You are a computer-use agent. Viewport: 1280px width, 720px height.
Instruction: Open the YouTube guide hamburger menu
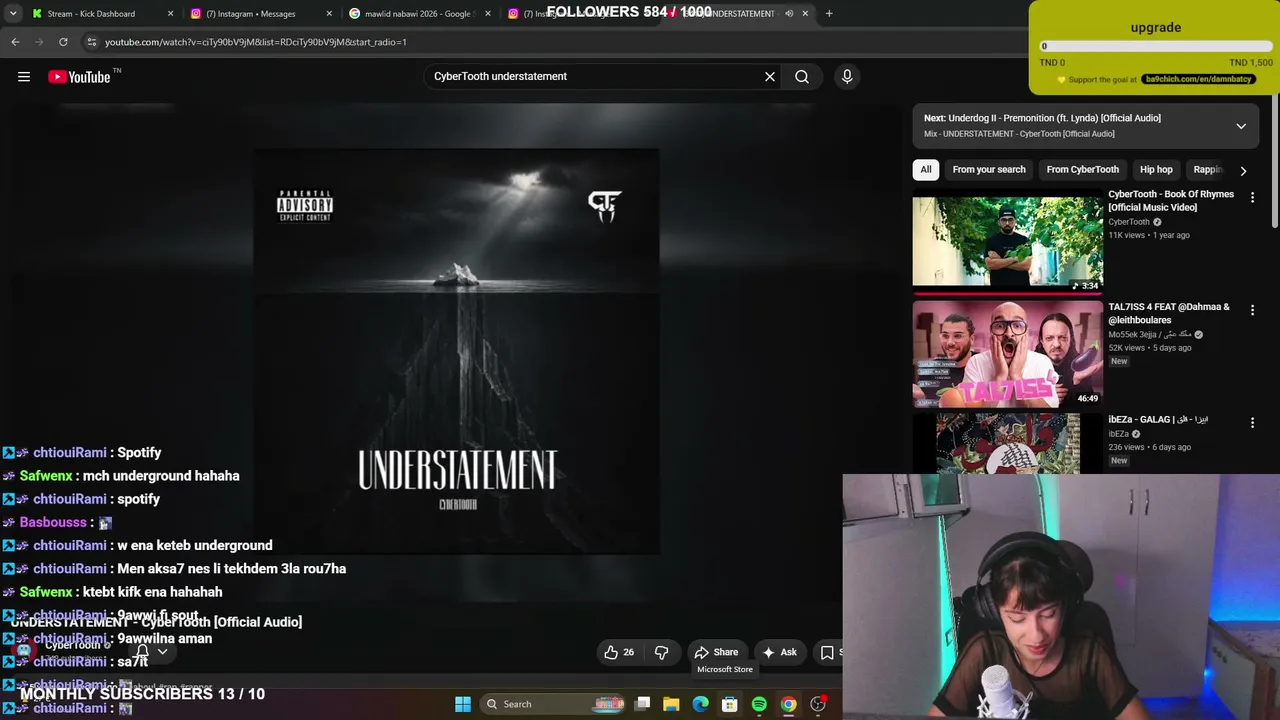point(24,77)
